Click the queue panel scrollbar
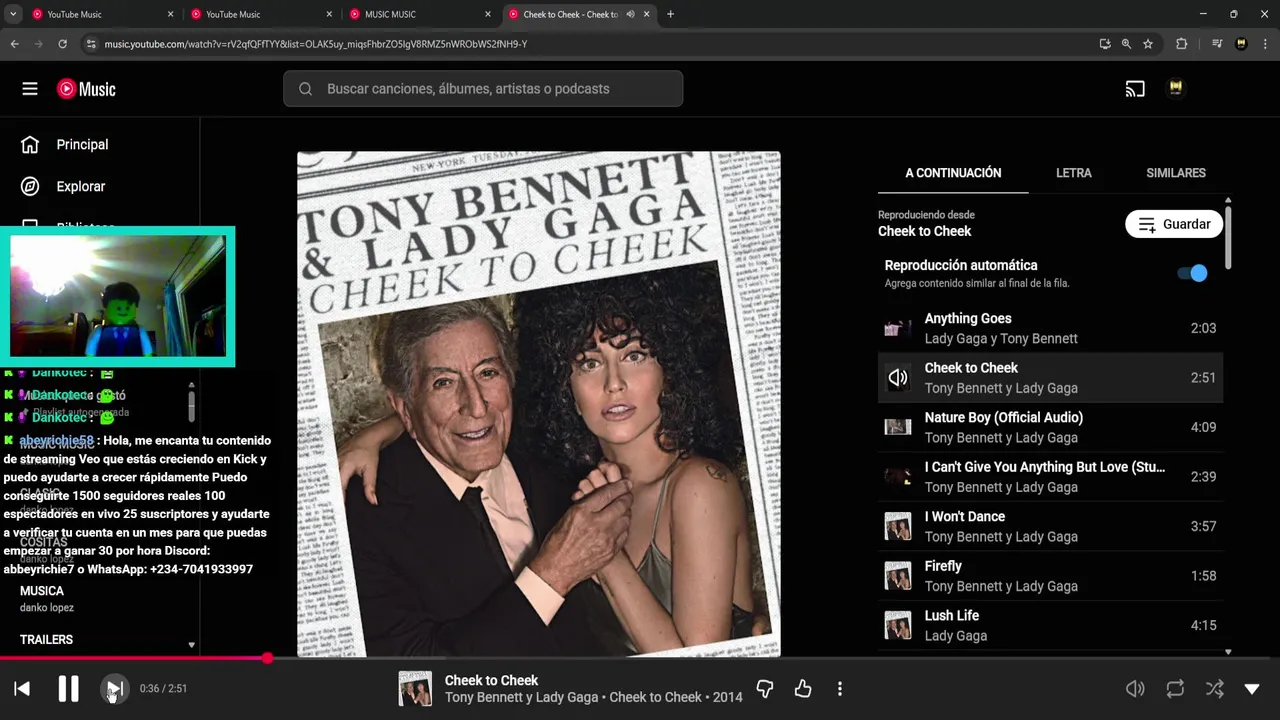The image size is (1280, 720). point(1228,238)
